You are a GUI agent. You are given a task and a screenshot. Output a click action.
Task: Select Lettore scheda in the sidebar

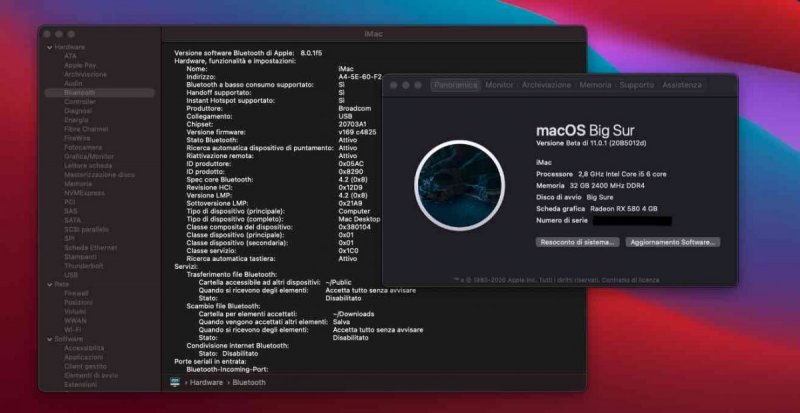tap(88, 166)
